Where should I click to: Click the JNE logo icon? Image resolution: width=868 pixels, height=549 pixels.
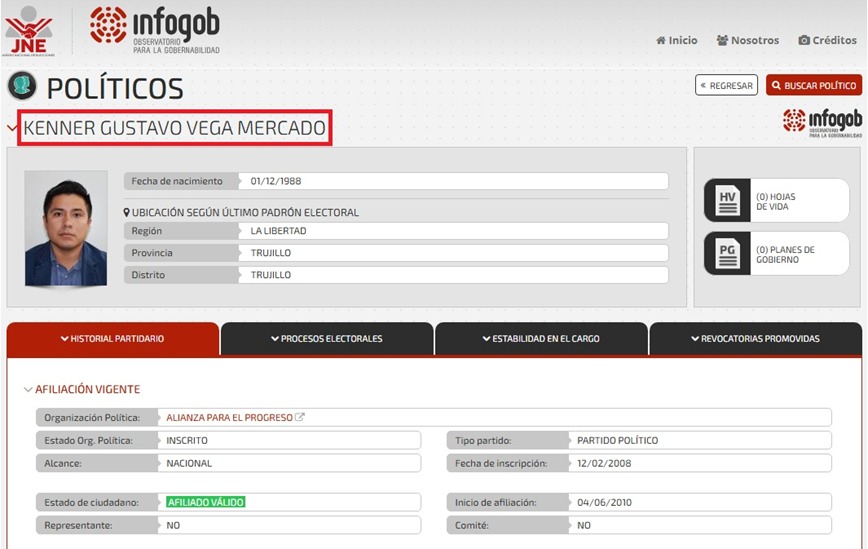pyautogui.click(x=29, y=32)
